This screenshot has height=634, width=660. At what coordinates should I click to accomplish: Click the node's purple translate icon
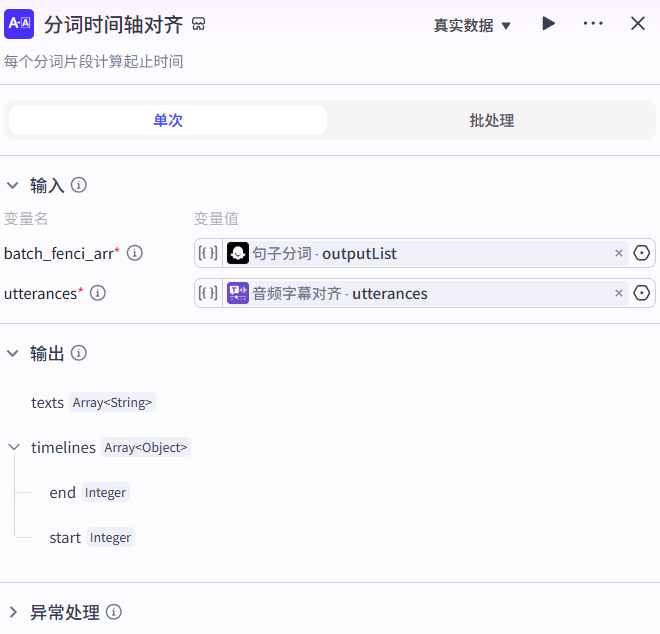click(x=19, y=24)
